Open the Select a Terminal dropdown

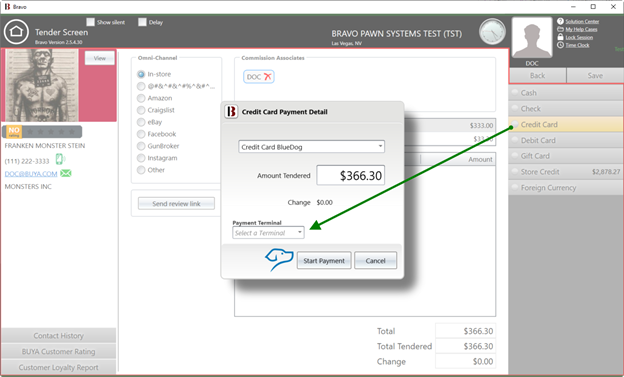tap(268, 232)
